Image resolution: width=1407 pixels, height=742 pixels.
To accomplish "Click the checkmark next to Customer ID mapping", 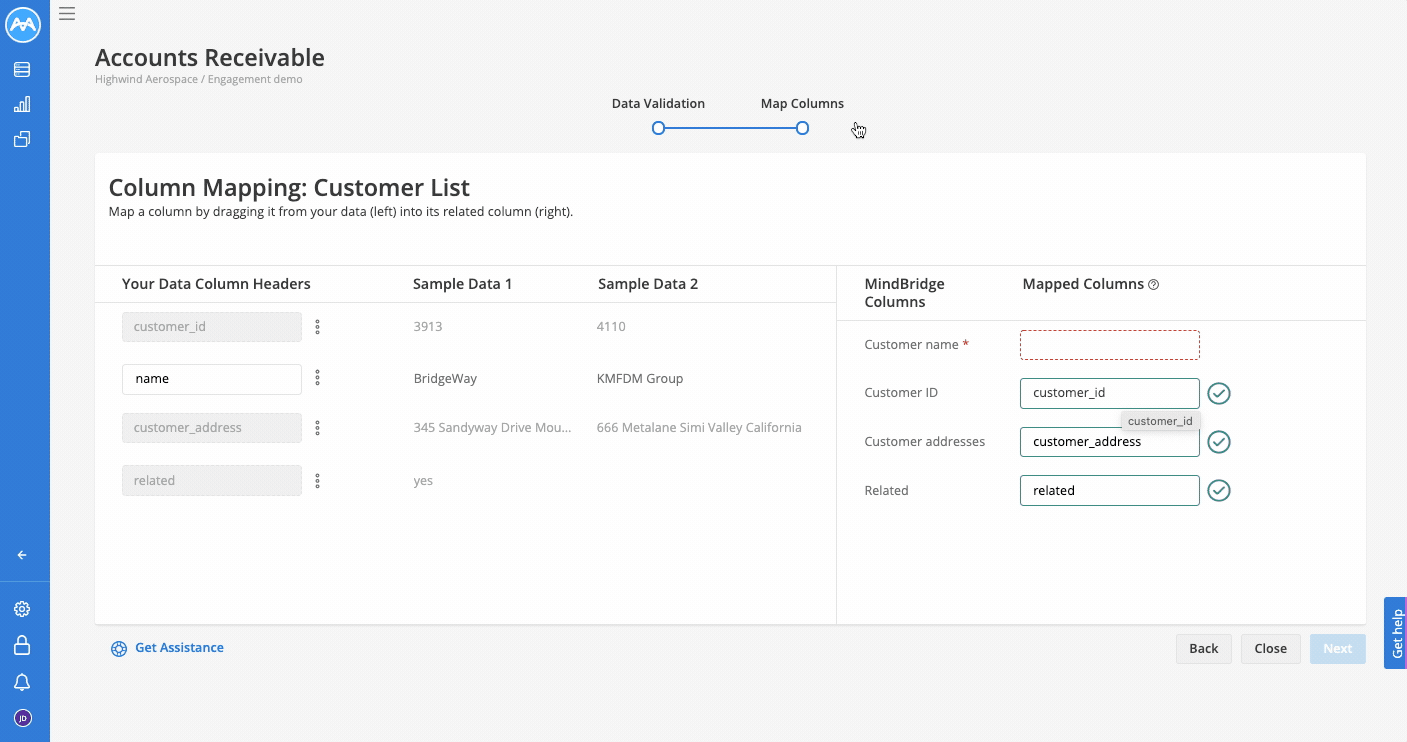I will pyautogui.click(x=1219, y=393).
